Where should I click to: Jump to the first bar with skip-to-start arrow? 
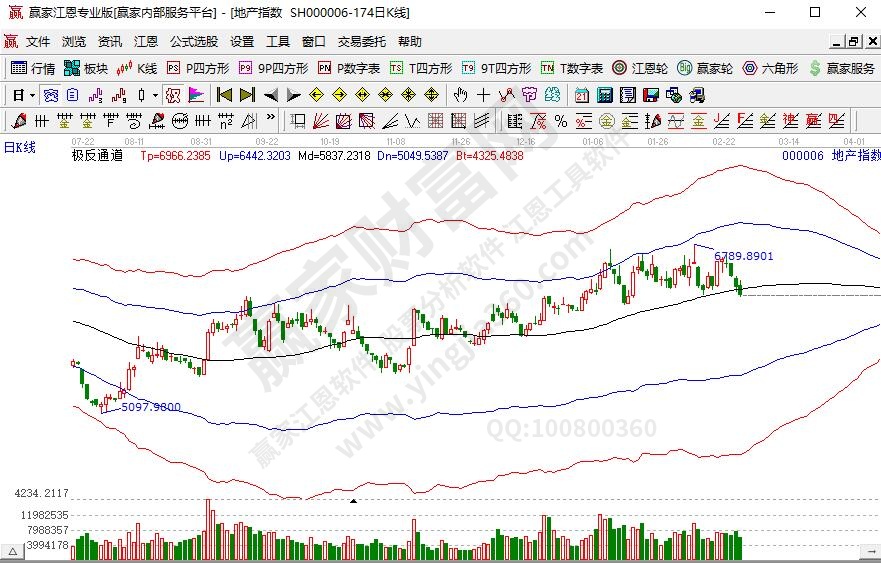pyautogui.click(x=224, y=95)
